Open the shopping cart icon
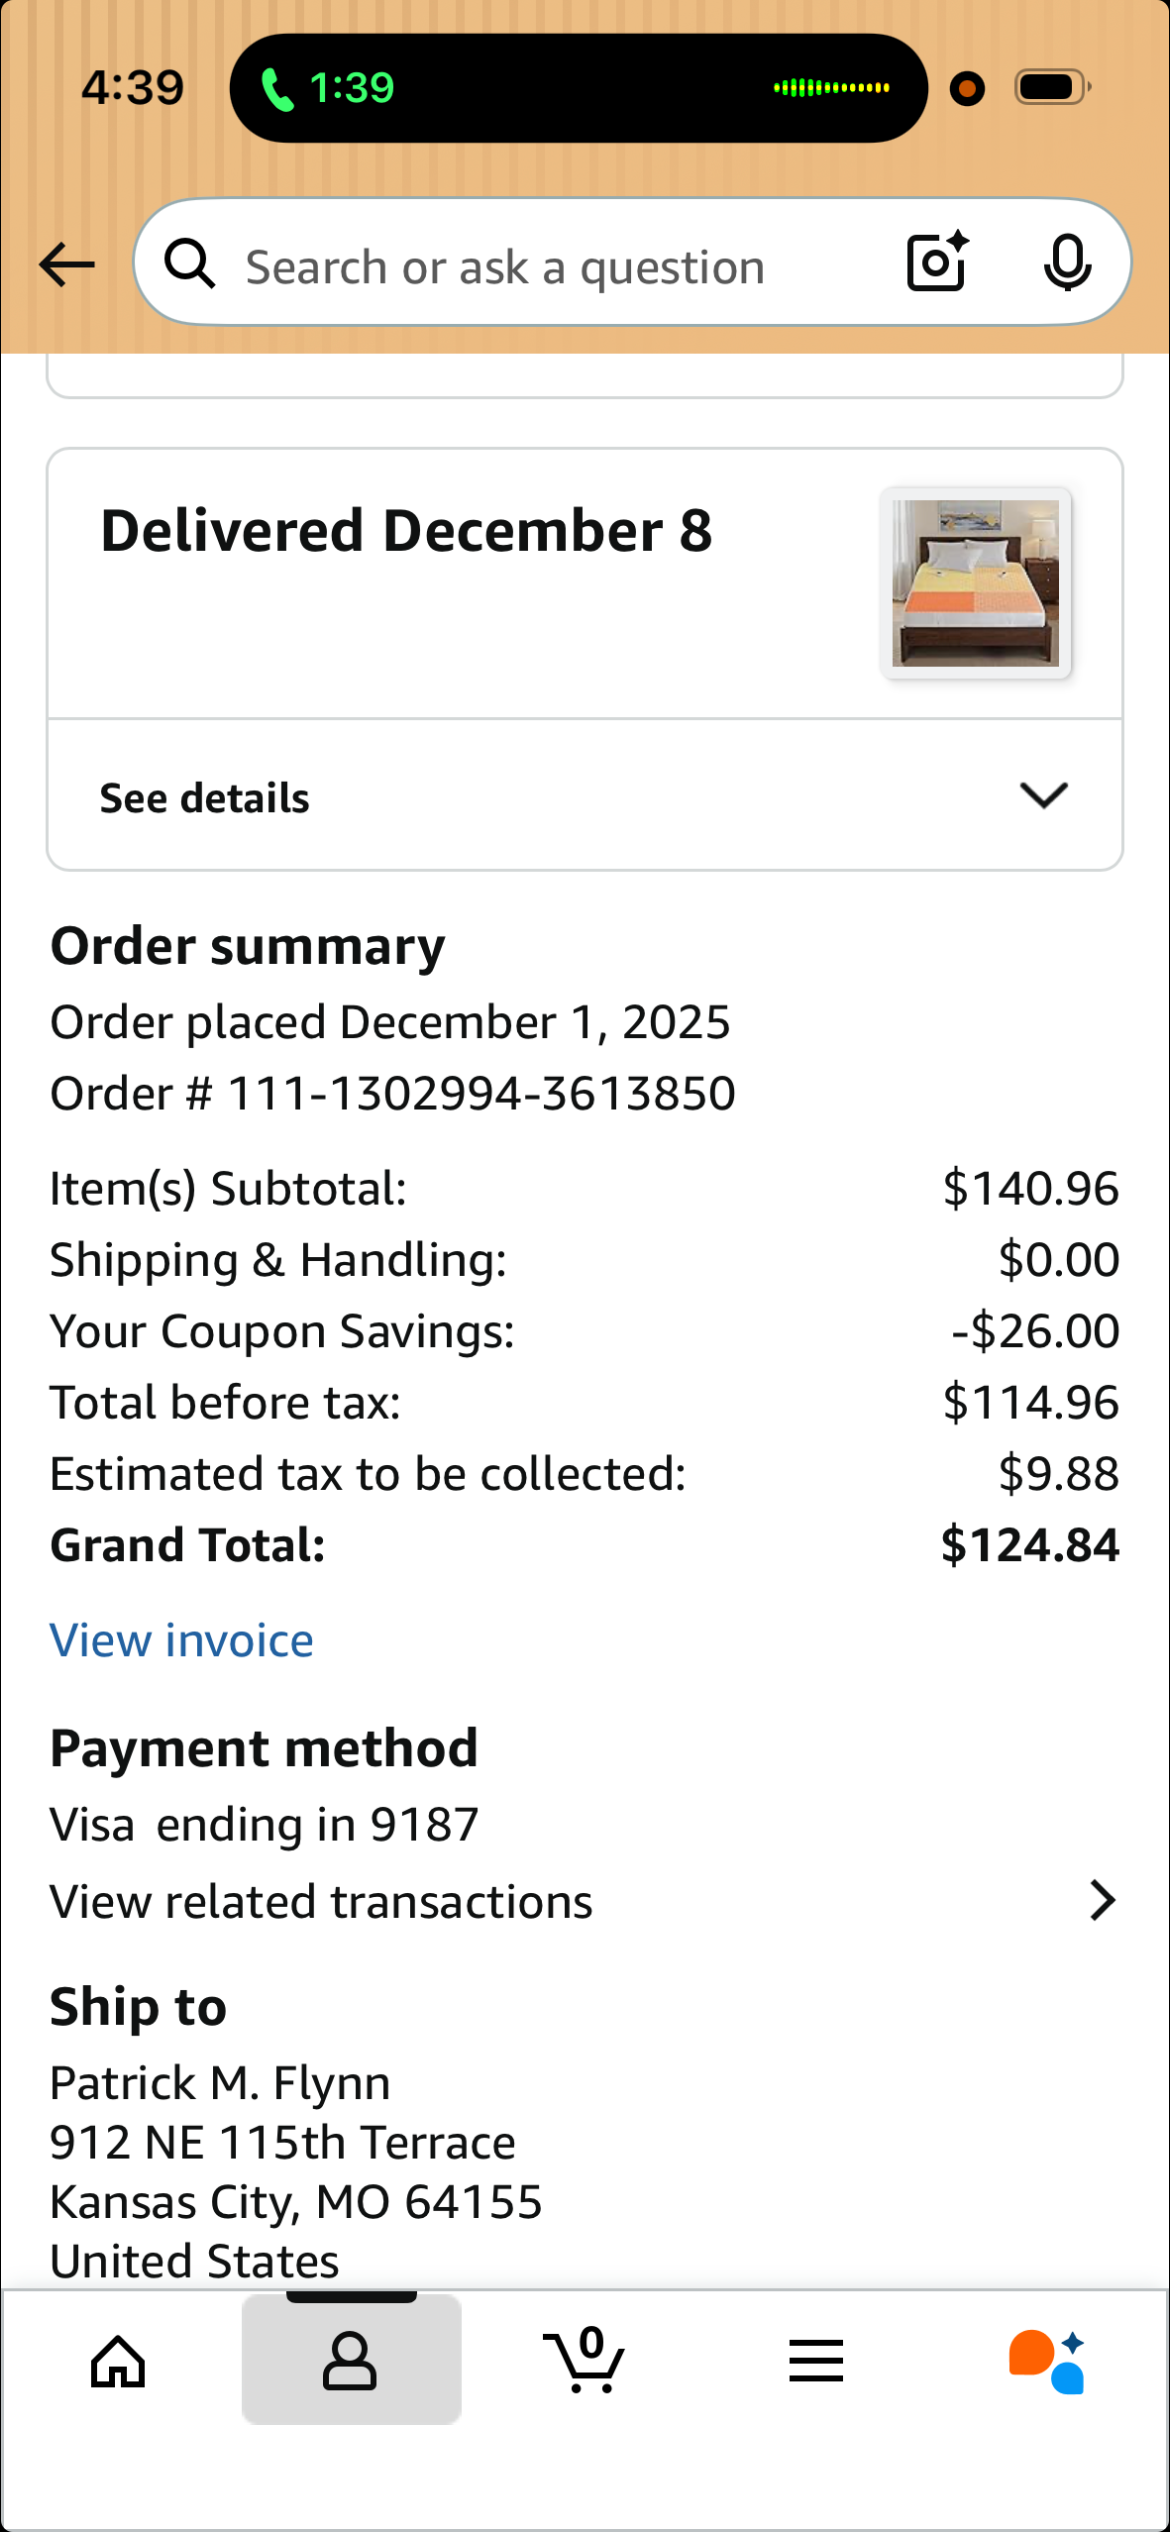 (x=584, y=2360)
